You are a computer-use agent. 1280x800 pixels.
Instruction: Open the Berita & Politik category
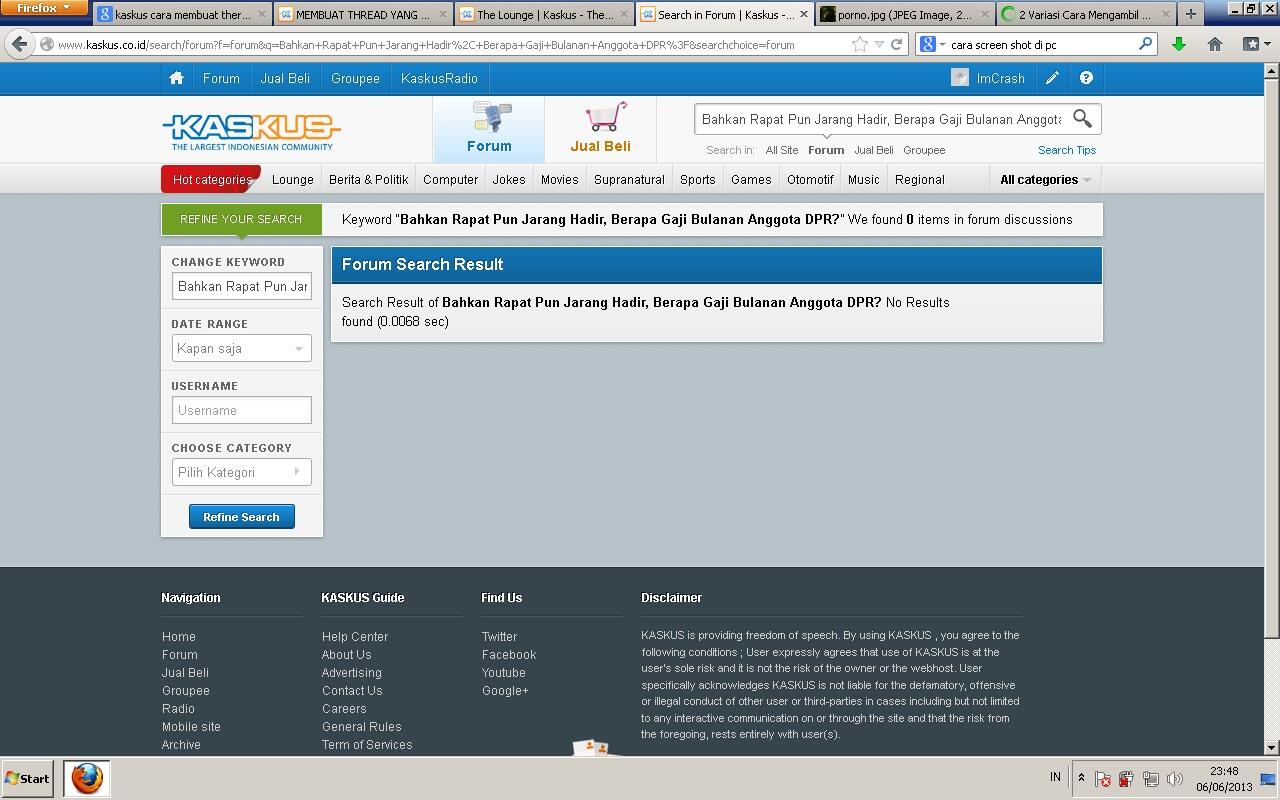click(x=368, y=180)
